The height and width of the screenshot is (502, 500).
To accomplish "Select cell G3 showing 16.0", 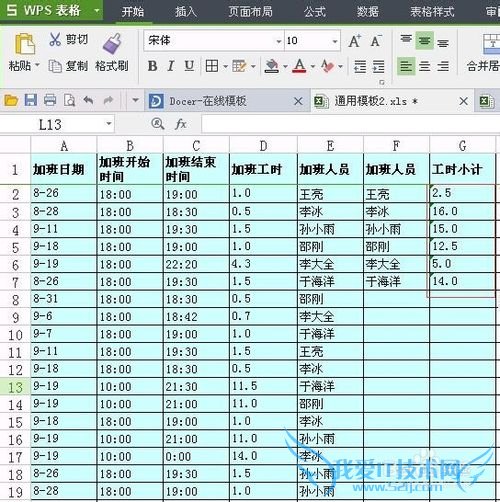I will [462, 211].
